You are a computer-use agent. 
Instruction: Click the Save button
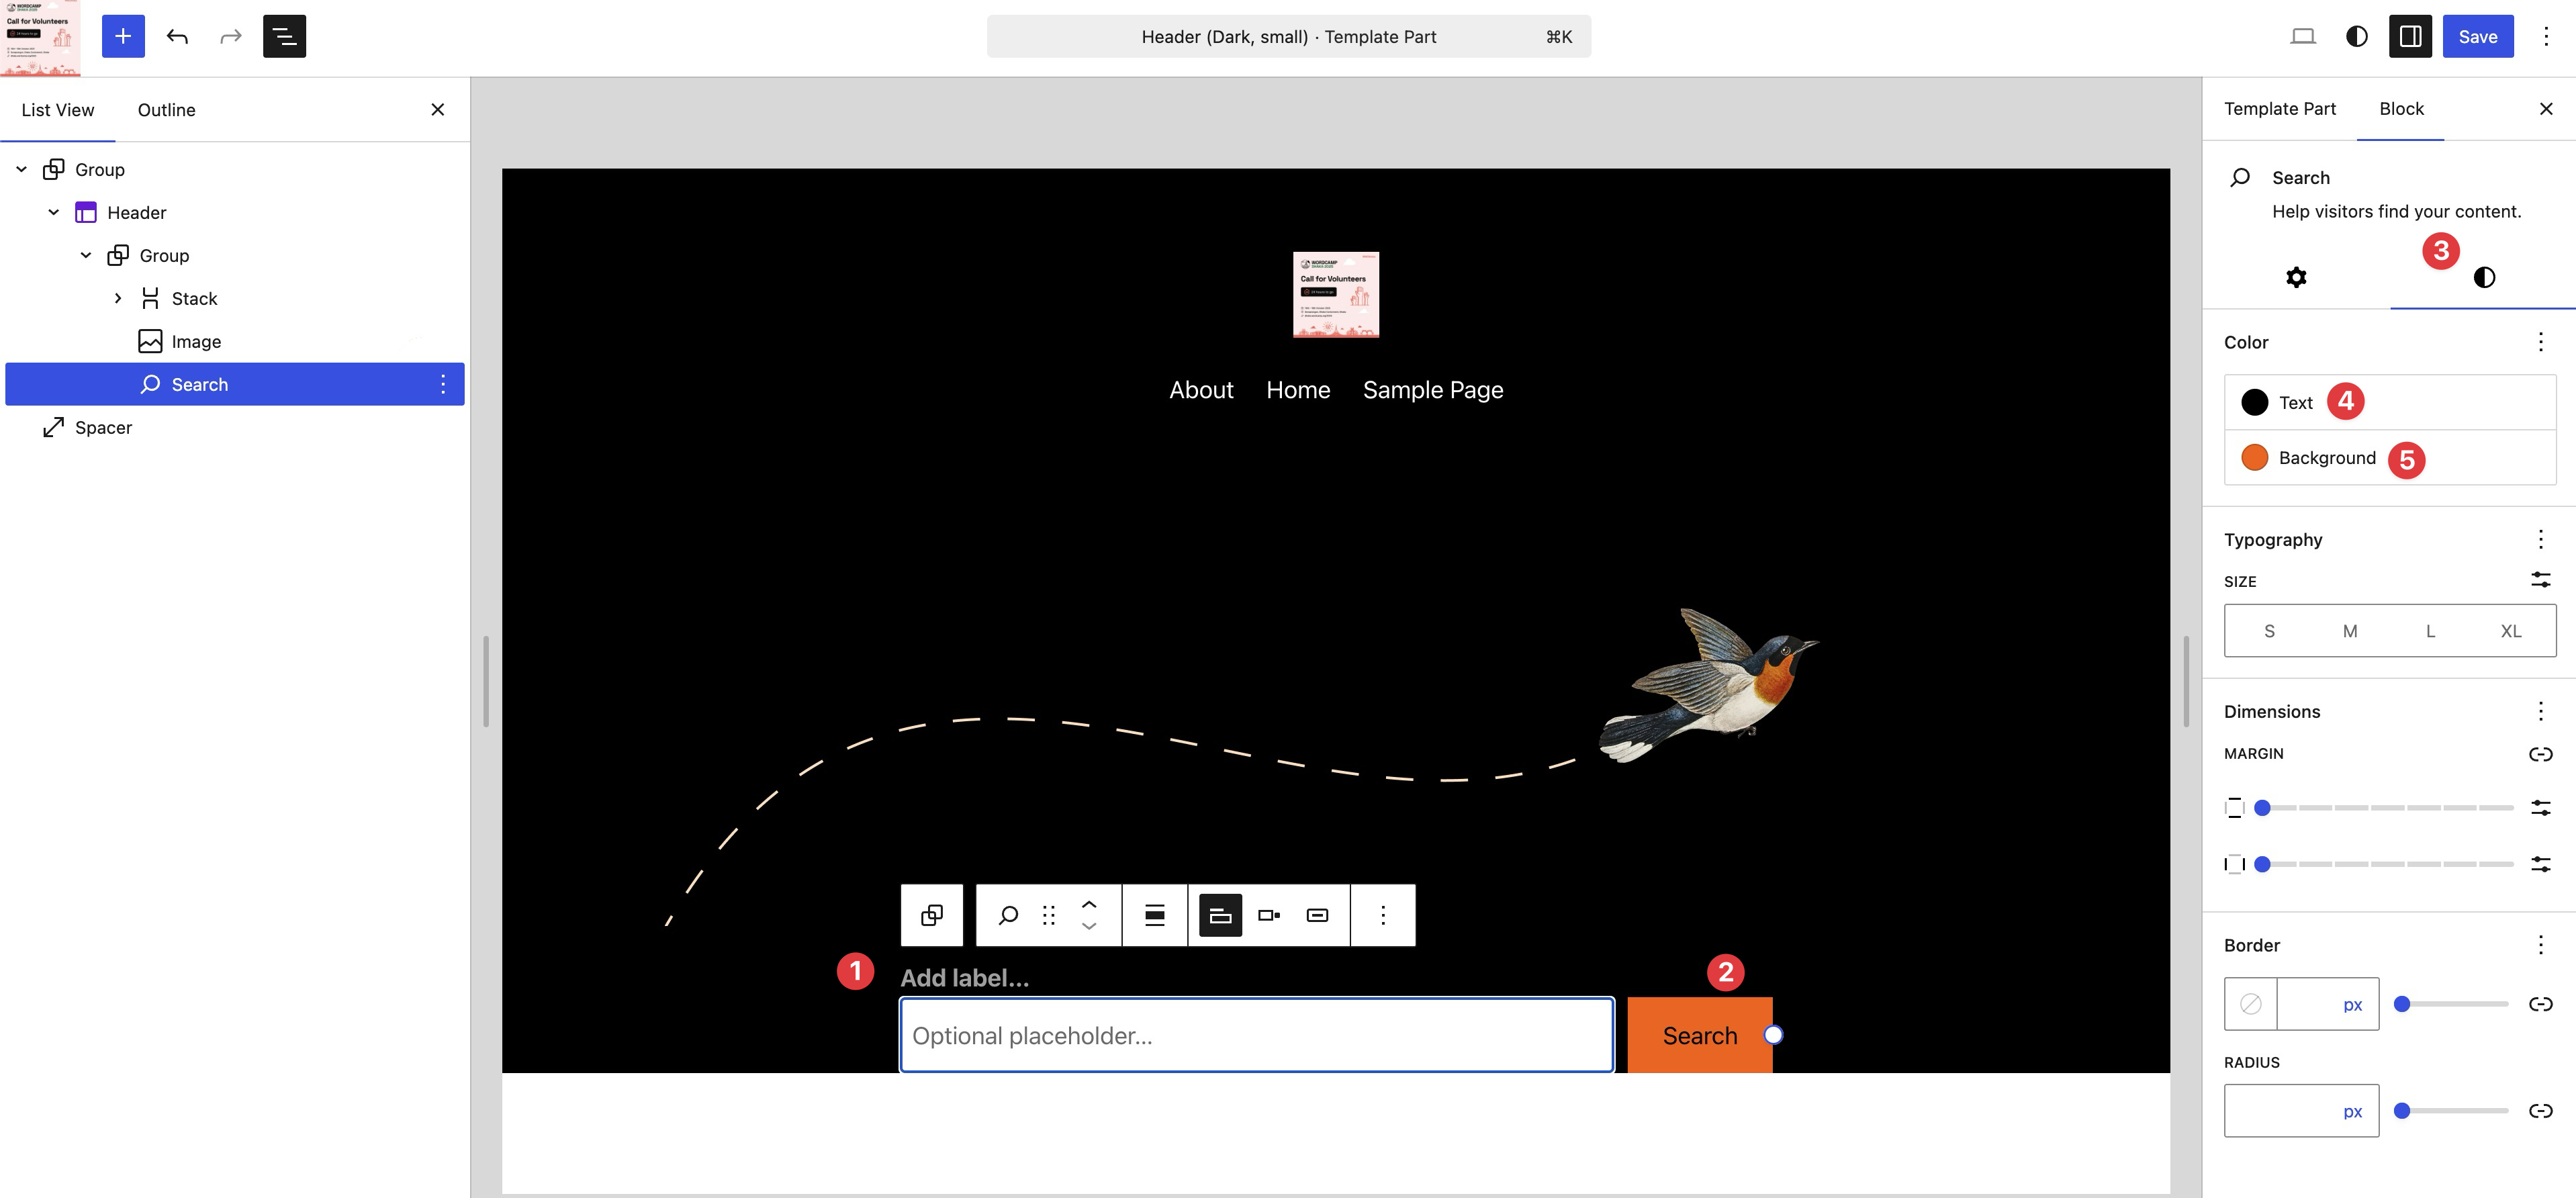click(x=2477, y=36)
